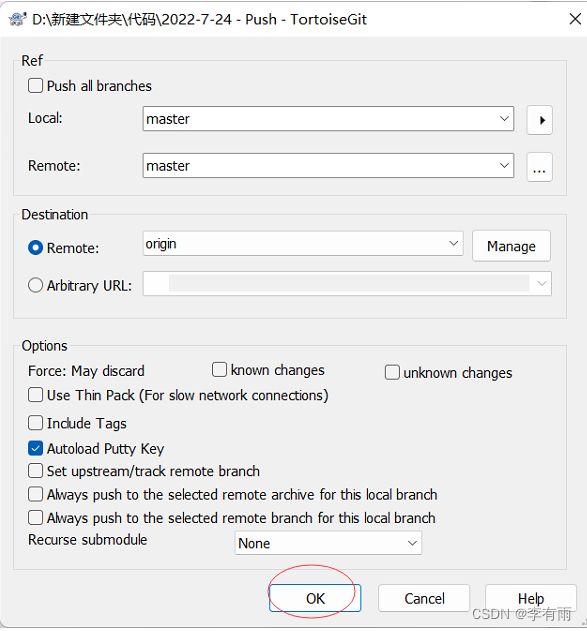Check Always push to selected remote branch
This screenshot has height=631, width=587.
tap(35, 518)
